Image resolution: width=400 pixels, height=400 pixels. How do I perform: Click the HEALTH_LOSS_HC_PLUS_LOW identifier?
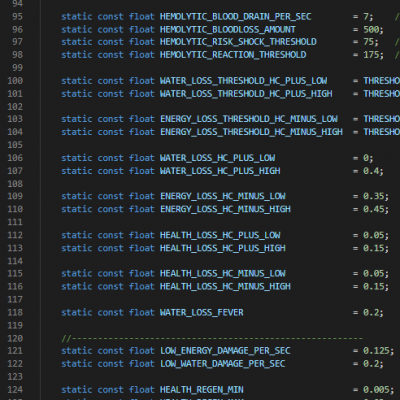click(x=220, y=235)
